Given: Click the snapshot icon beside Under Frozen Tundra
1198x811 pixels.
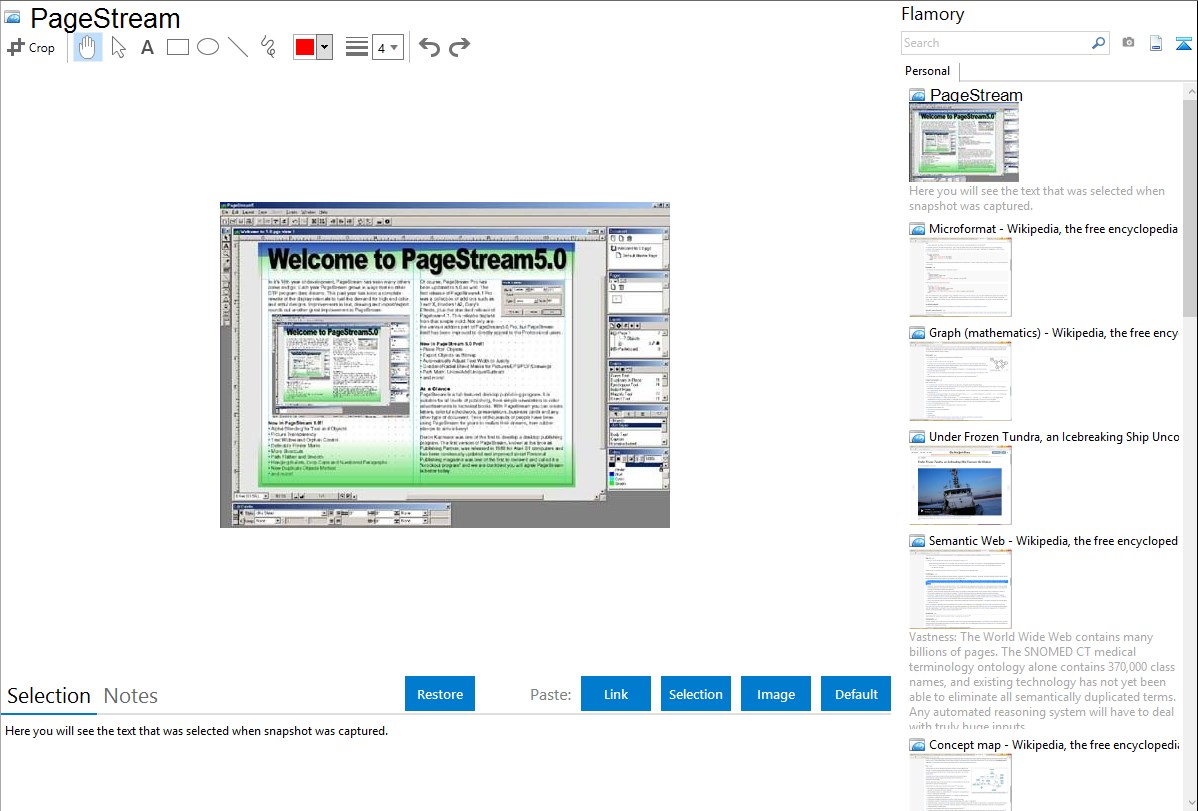Looking at the screenshot, I should pyautogui.click(x=917, y=437).
